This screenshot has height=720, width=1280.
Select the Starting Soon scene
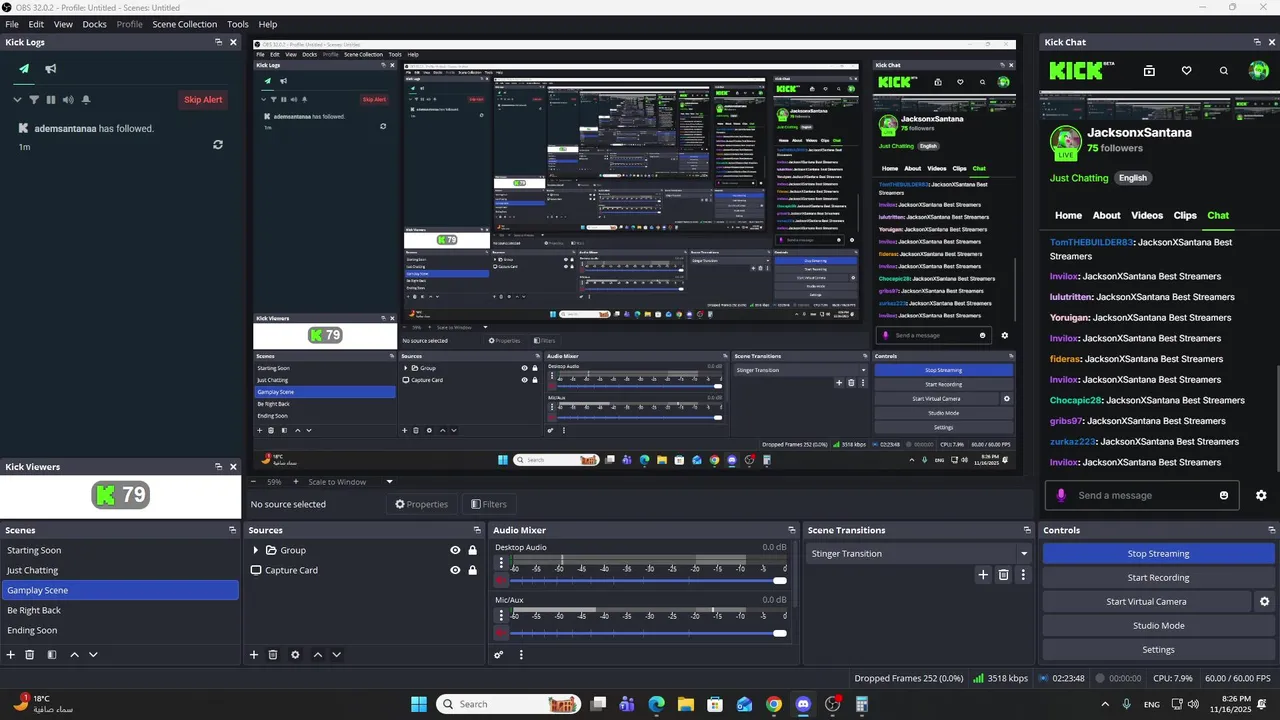pyautogui.click(x=120, y=550)
